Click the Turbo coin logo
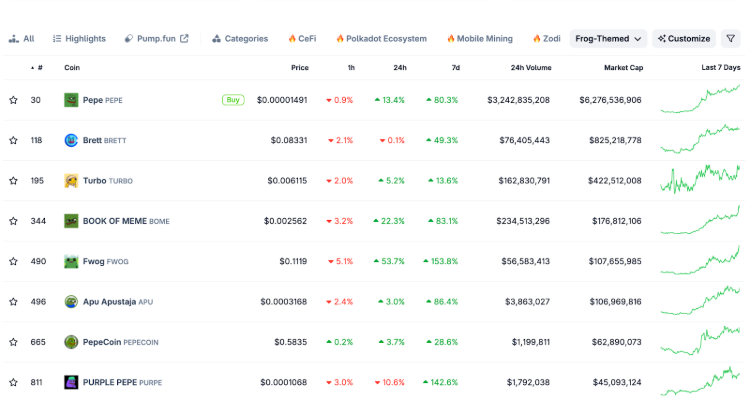The image size is (750, 400). click(x=71, y=181)
